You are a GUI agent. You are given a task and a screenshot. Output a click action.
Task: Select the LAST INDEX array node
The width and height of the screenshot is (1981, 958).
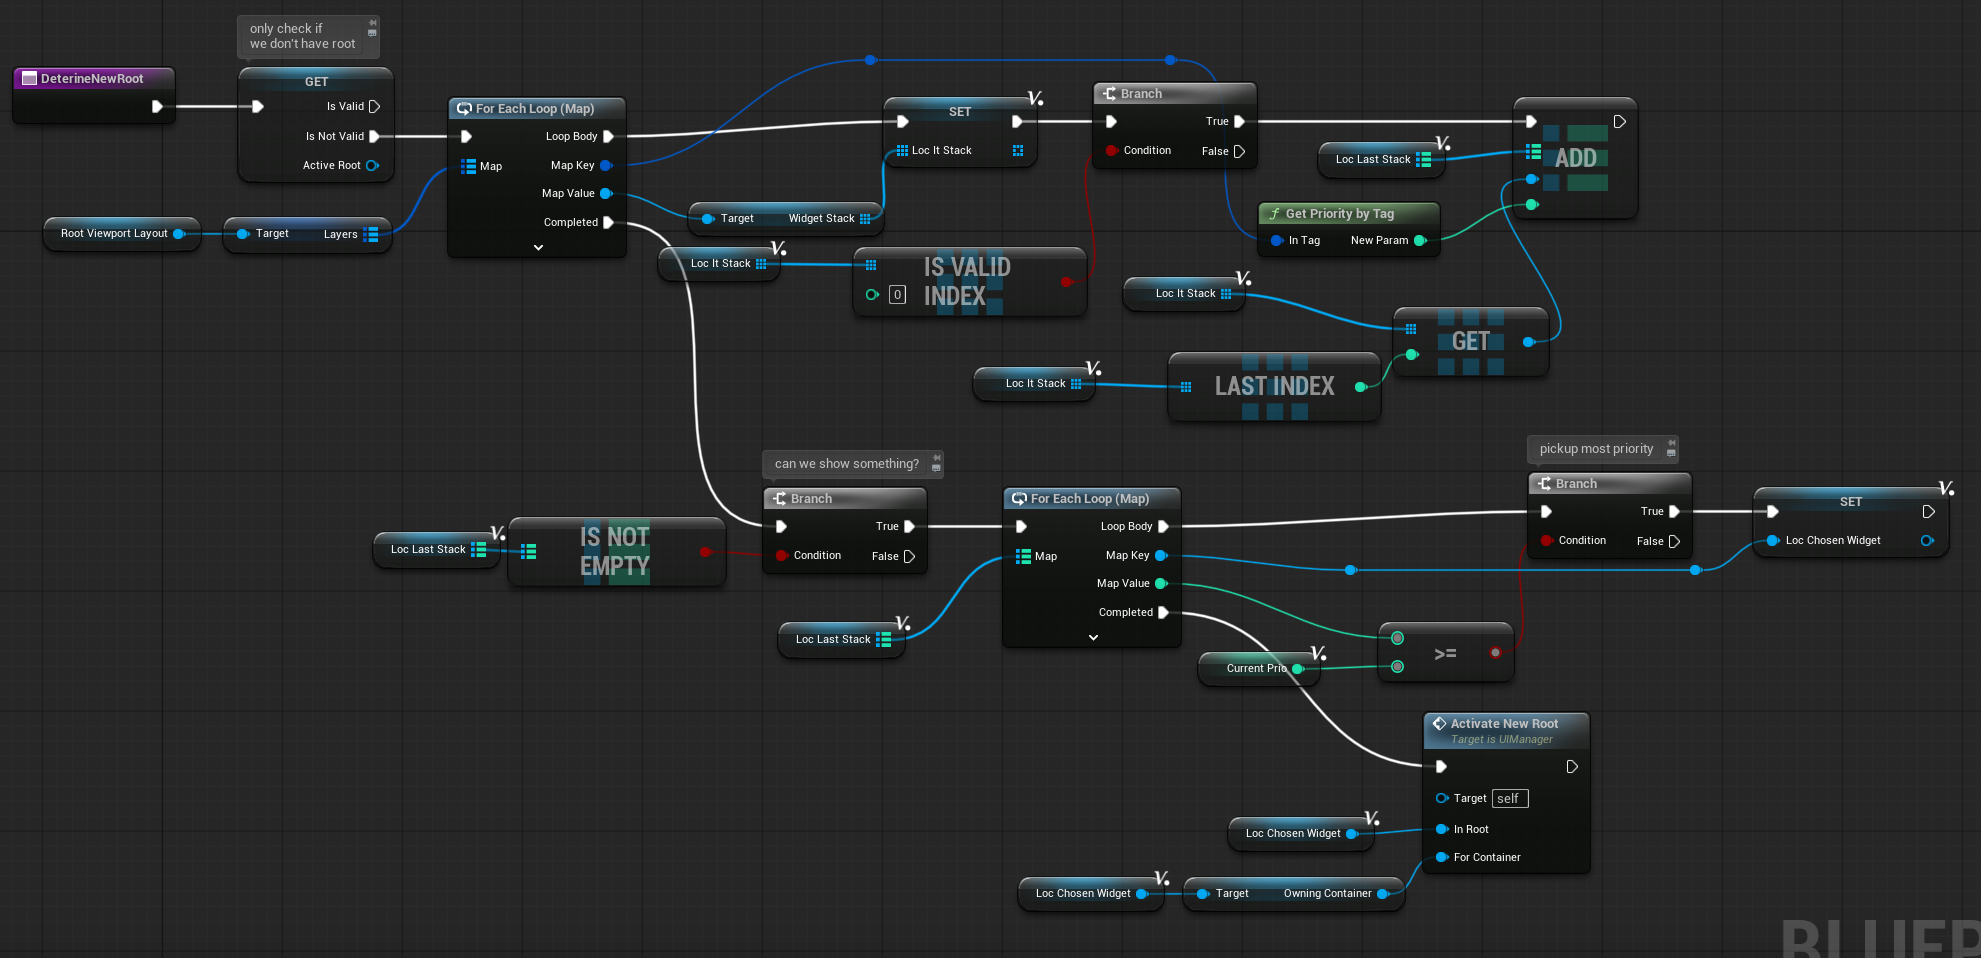coord(1274,386)
